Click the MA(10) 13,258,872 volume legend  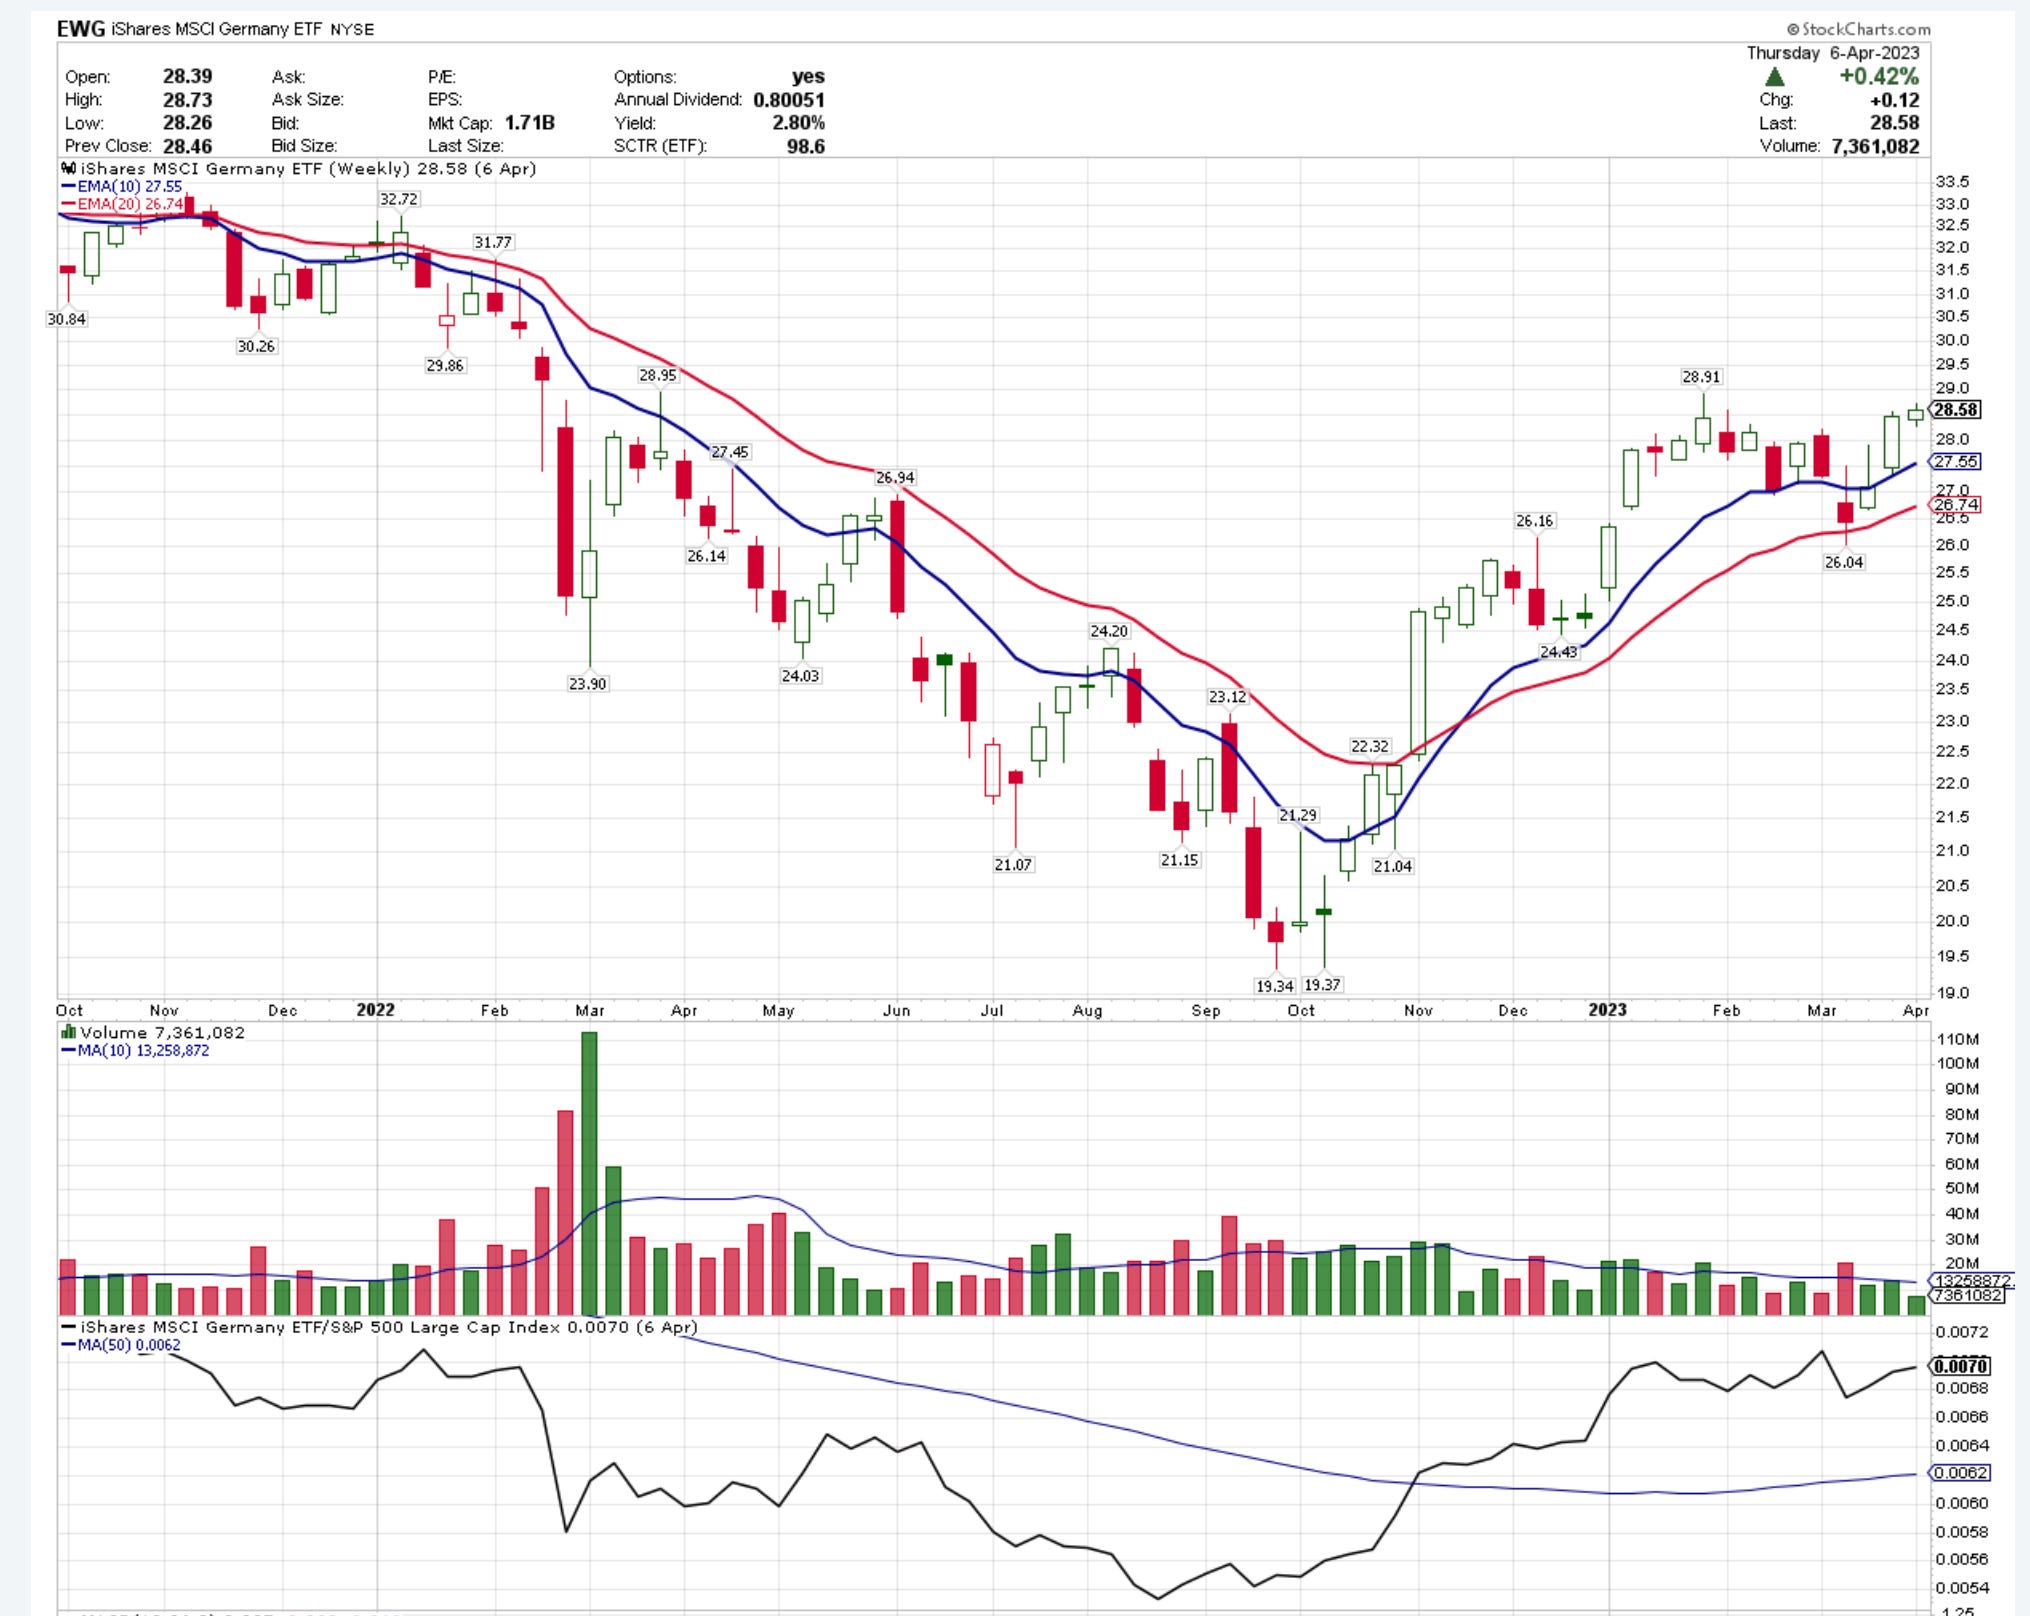click(x=135, y=1051)
